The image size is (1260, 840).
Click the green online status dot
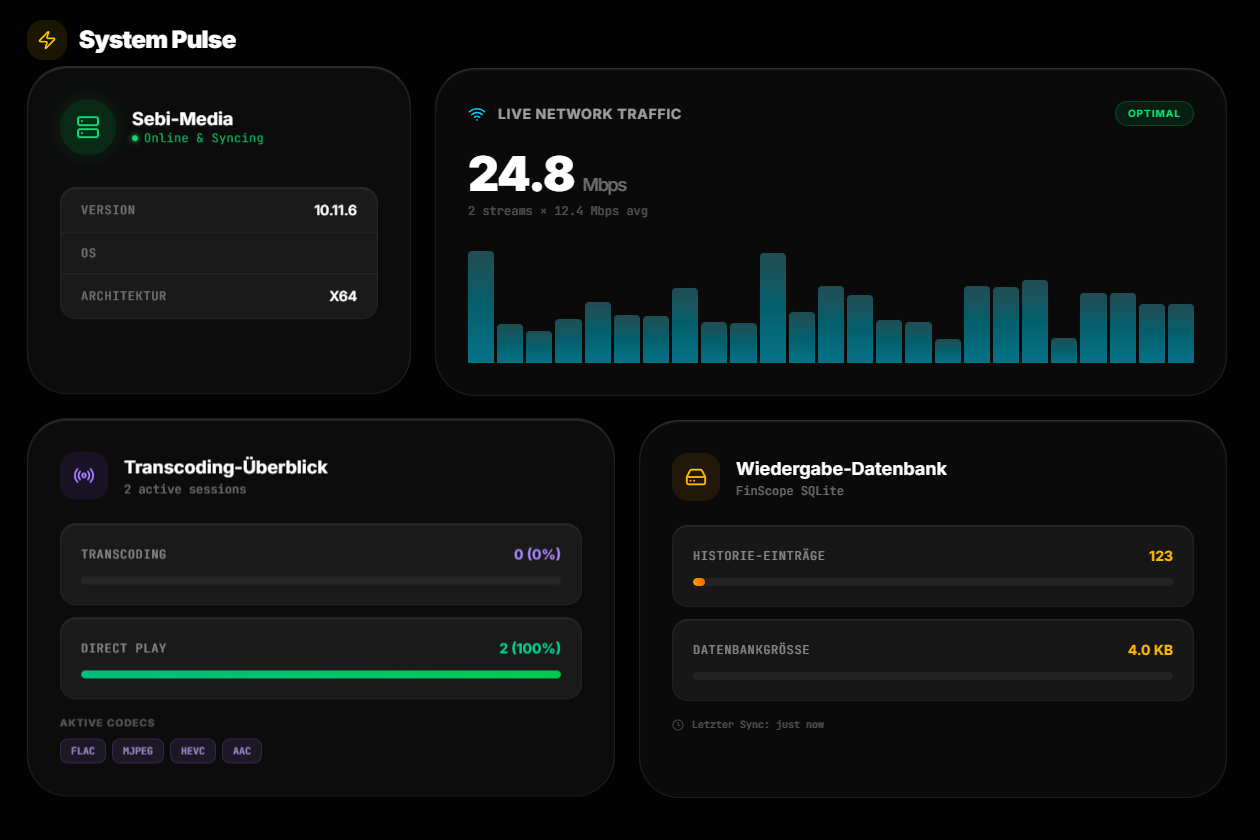(135, 138)
